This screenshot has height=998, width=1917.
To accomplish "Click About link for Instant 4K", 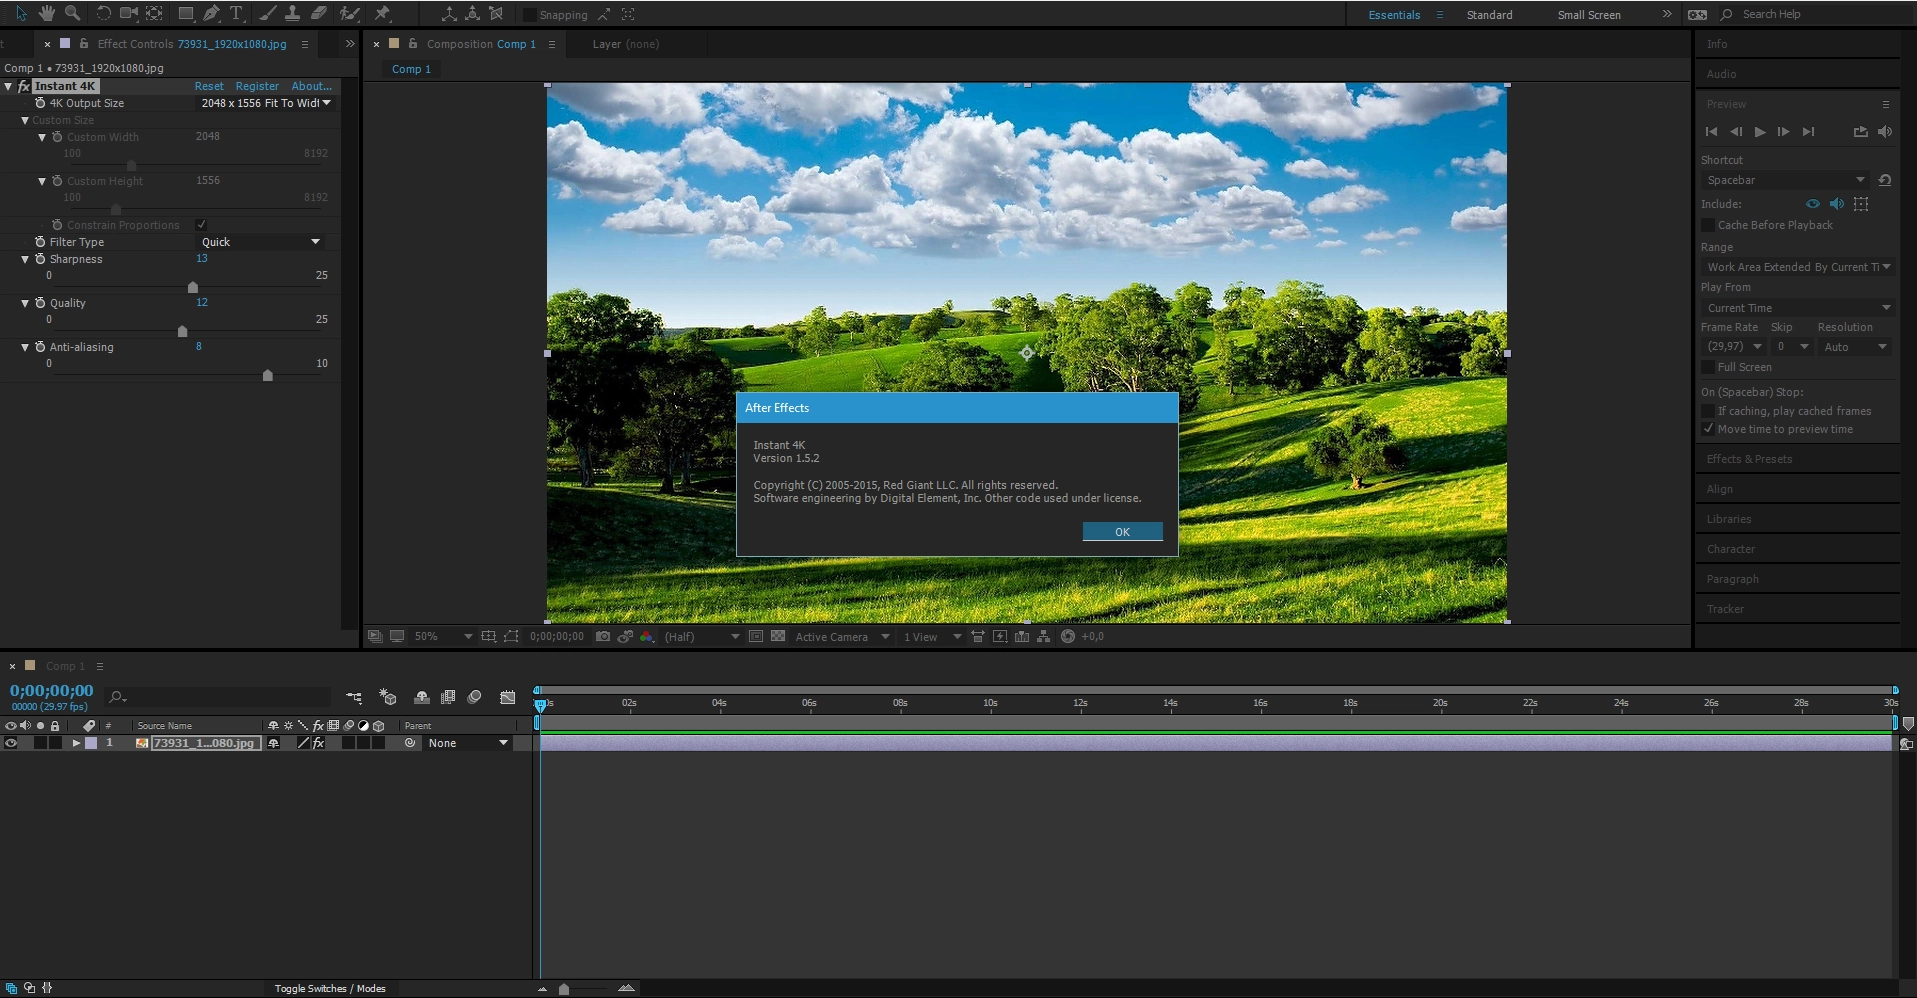I will (311, 86).
